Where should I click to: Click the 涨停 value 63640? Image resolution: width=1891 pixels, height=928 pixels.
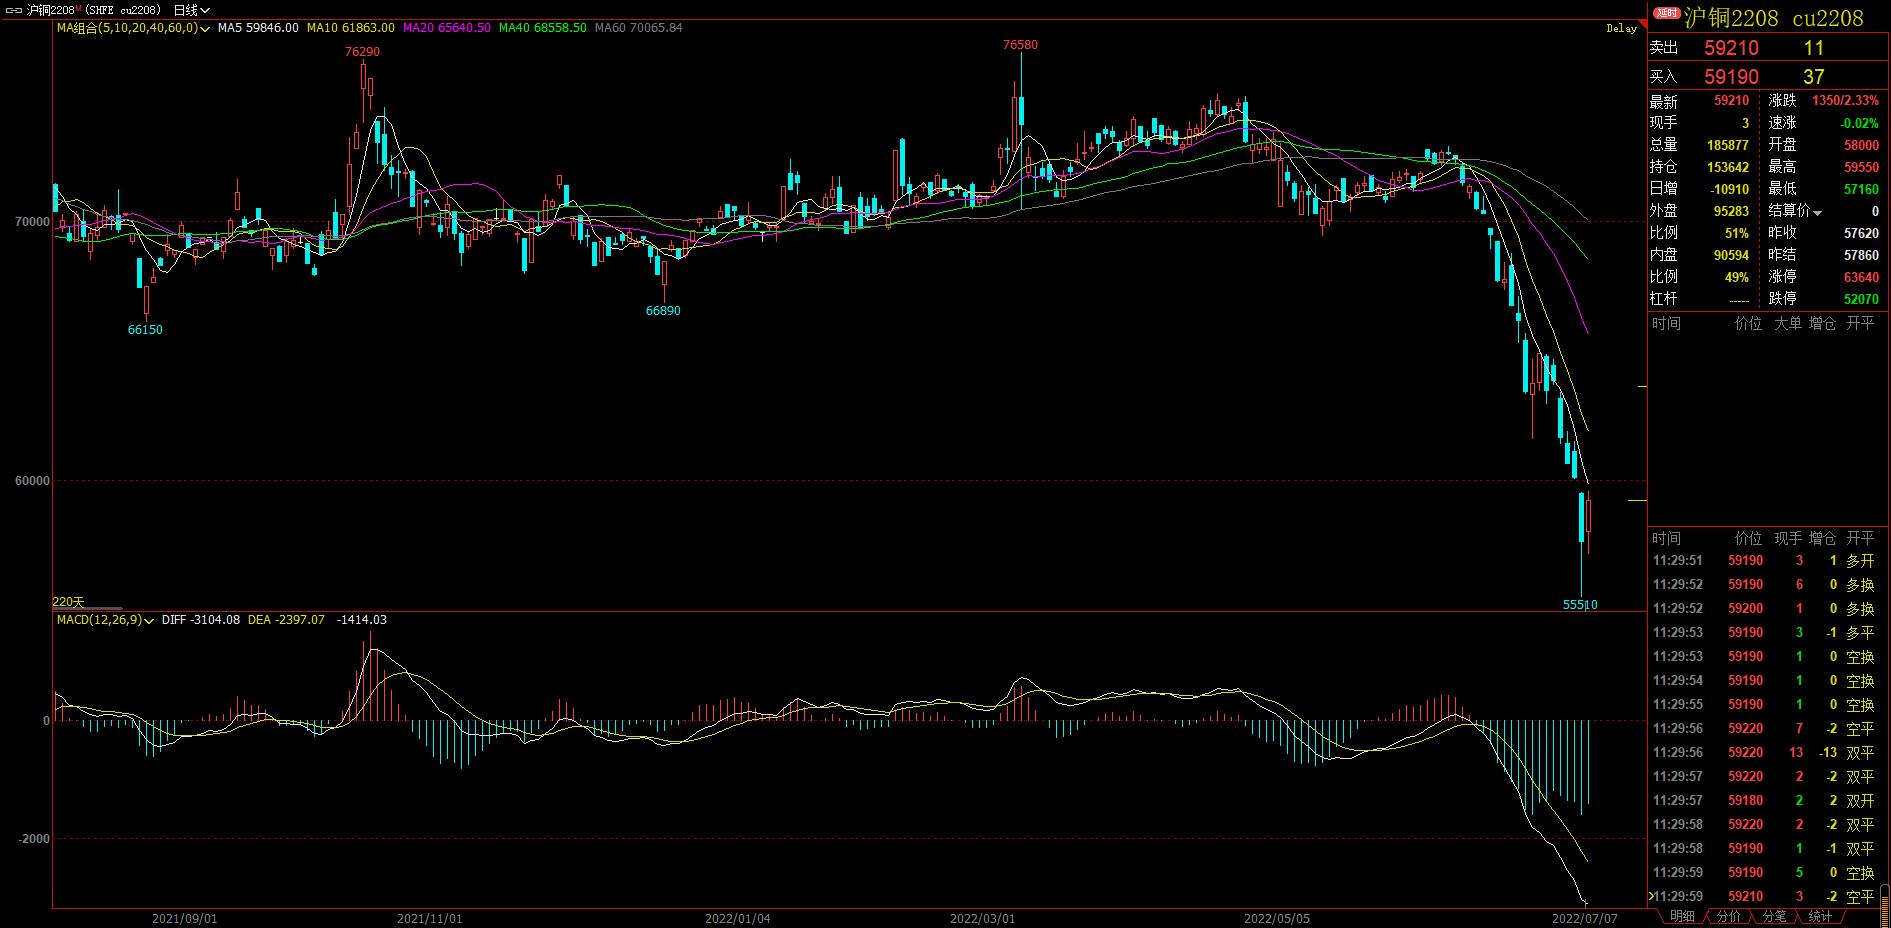(x=1862, y=277)
